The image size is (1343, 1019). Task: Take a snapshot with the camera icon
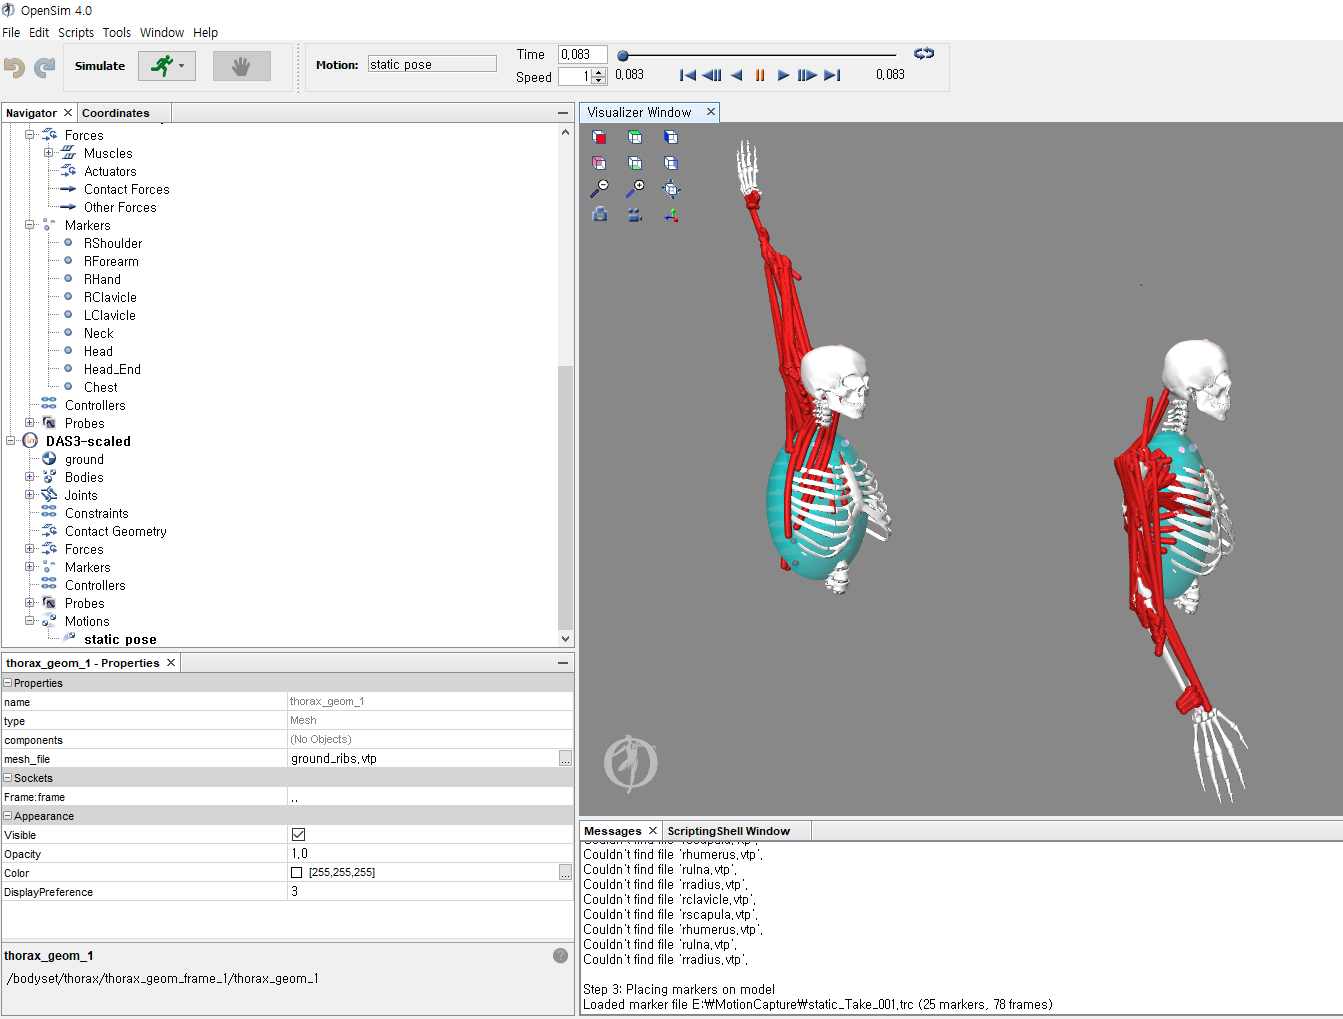(599, 214)
